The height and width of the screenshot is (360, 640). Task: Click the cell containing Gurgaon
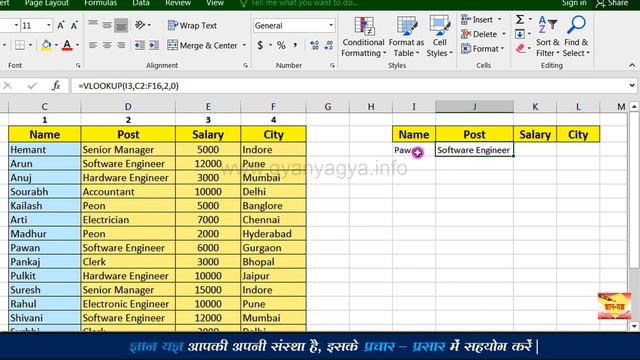click(x=273, y=248)
